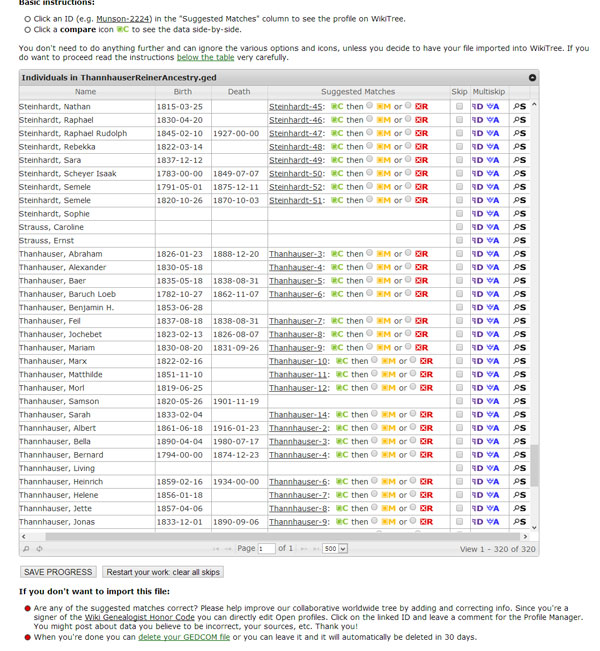The height and width of the screenshot is (651, 600).
Task: Check skip box for Thannhauser, Living
Action: click(x=459, y=468)
